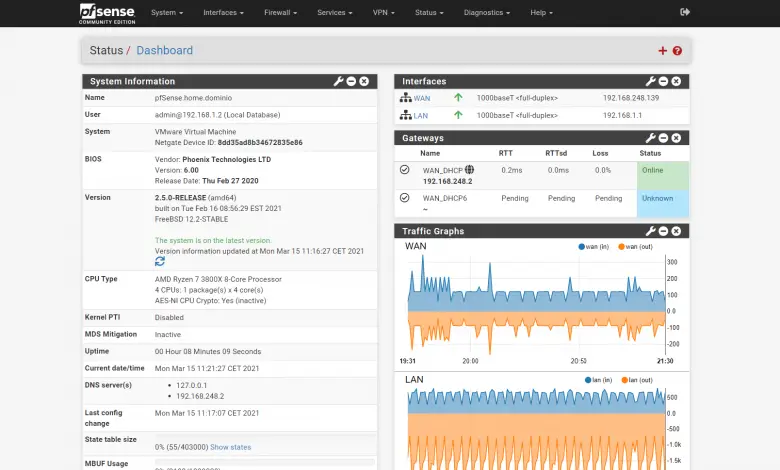The width and height of the screenshot is (780, 470).
Task: Collapse the Interfaces widget
Action: [x=664, y=81]
